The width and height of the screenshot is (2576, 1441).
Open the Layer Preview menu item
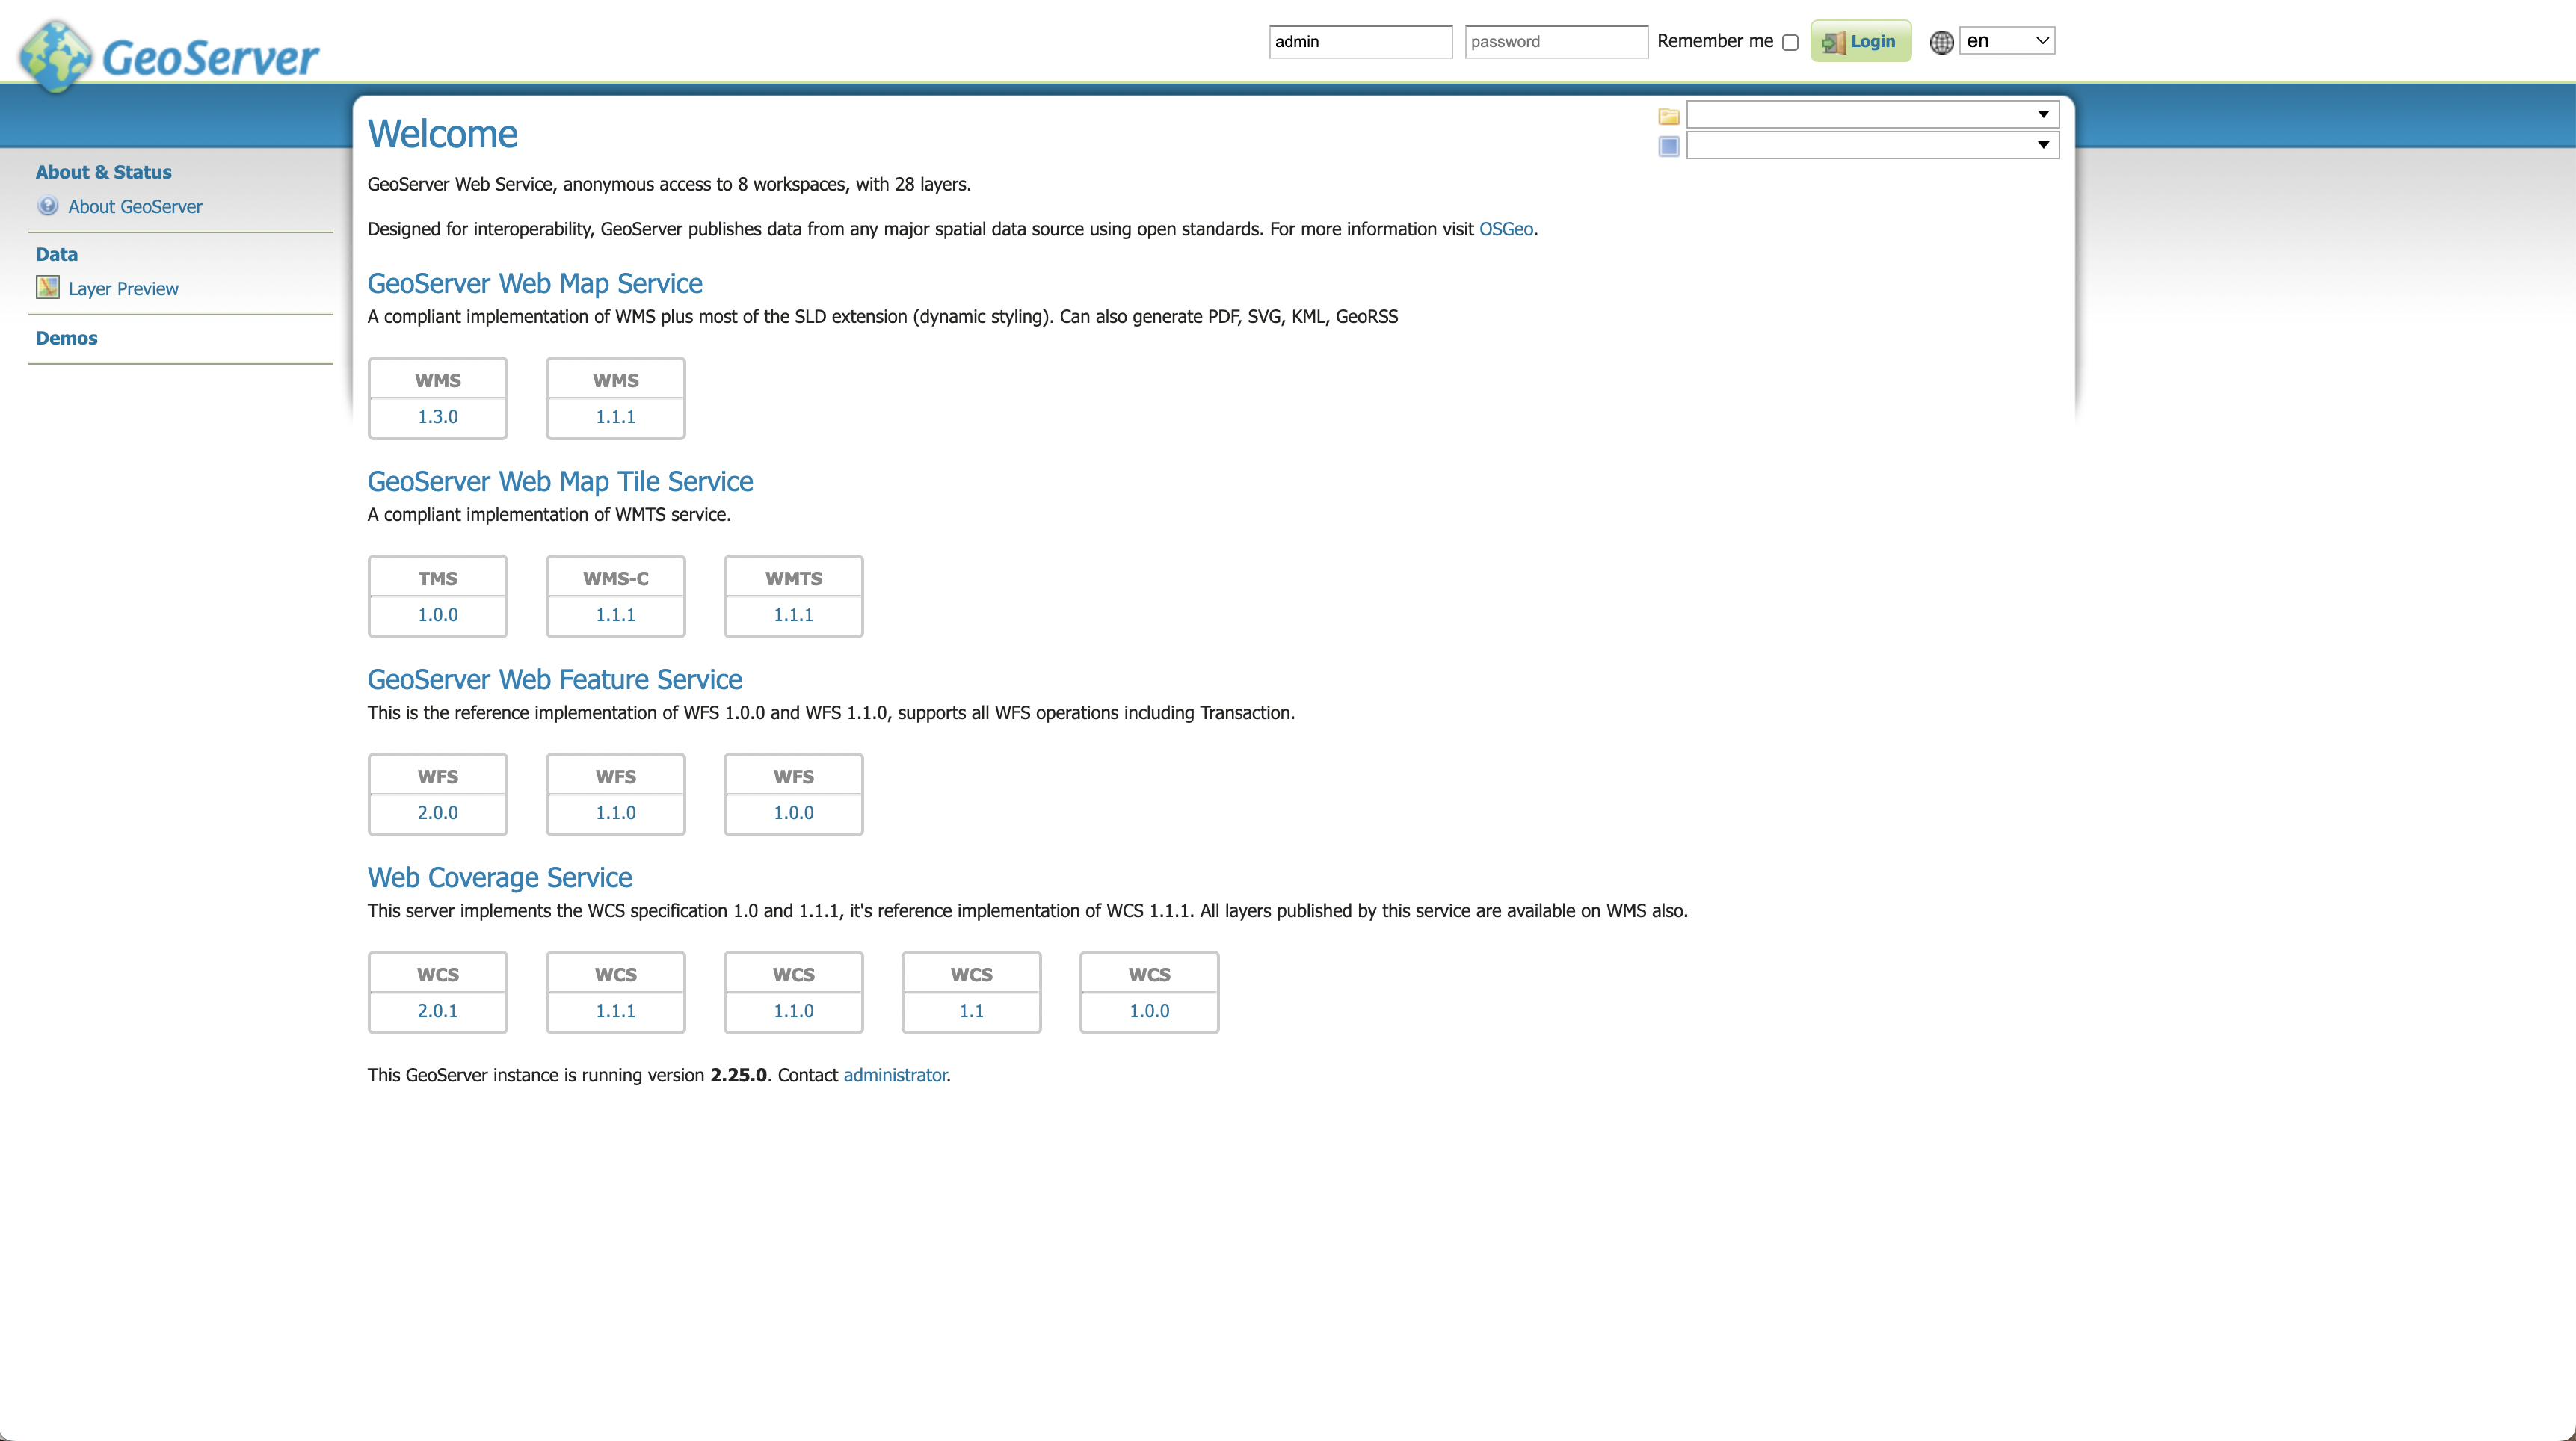click(123, 289)
